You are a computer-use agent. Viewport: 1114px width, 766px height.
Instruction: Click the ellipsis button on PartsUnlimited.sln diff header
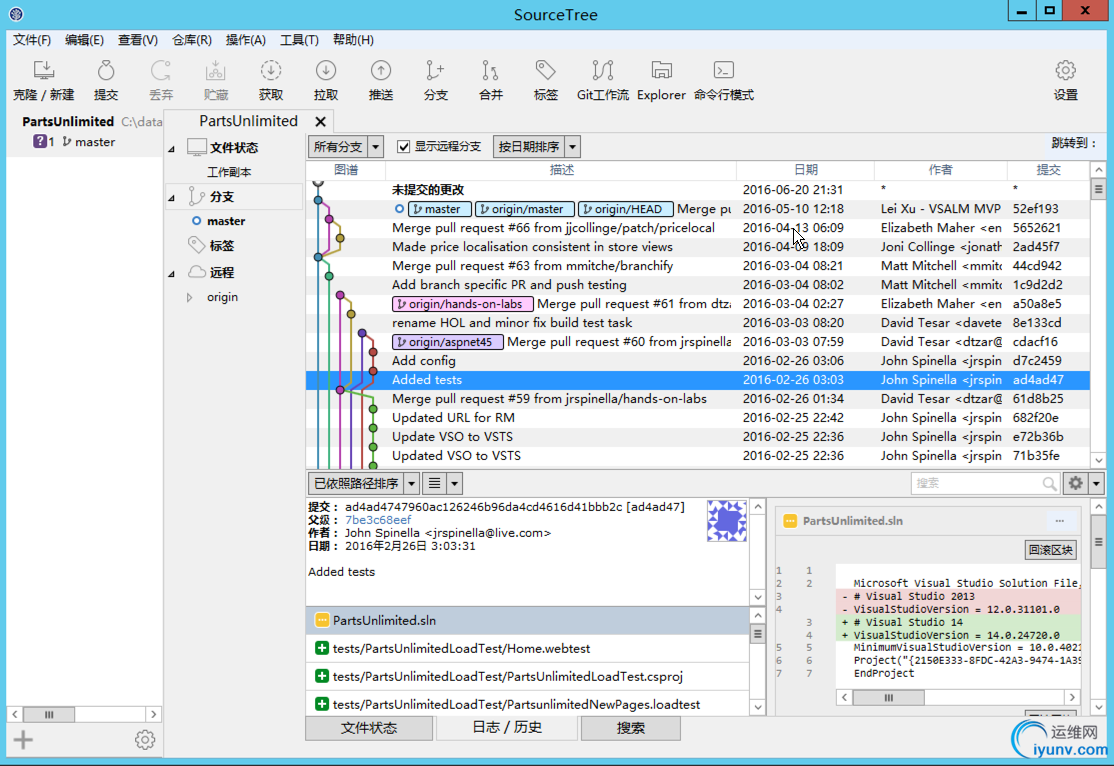pyautogui.click(x=1059, y=521)
